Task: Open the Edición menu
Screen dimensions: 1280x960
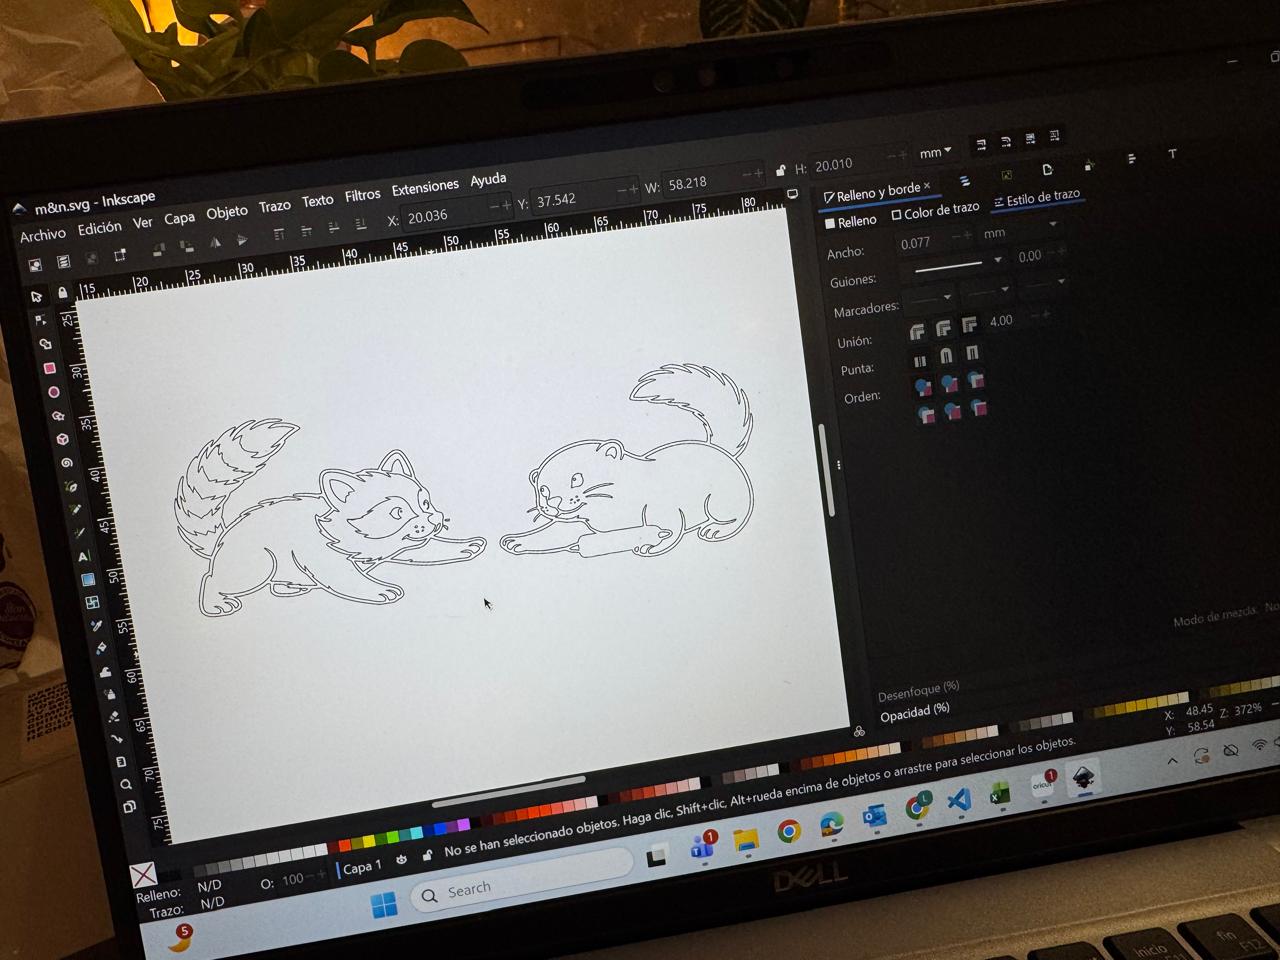Action: click(100, 228)
